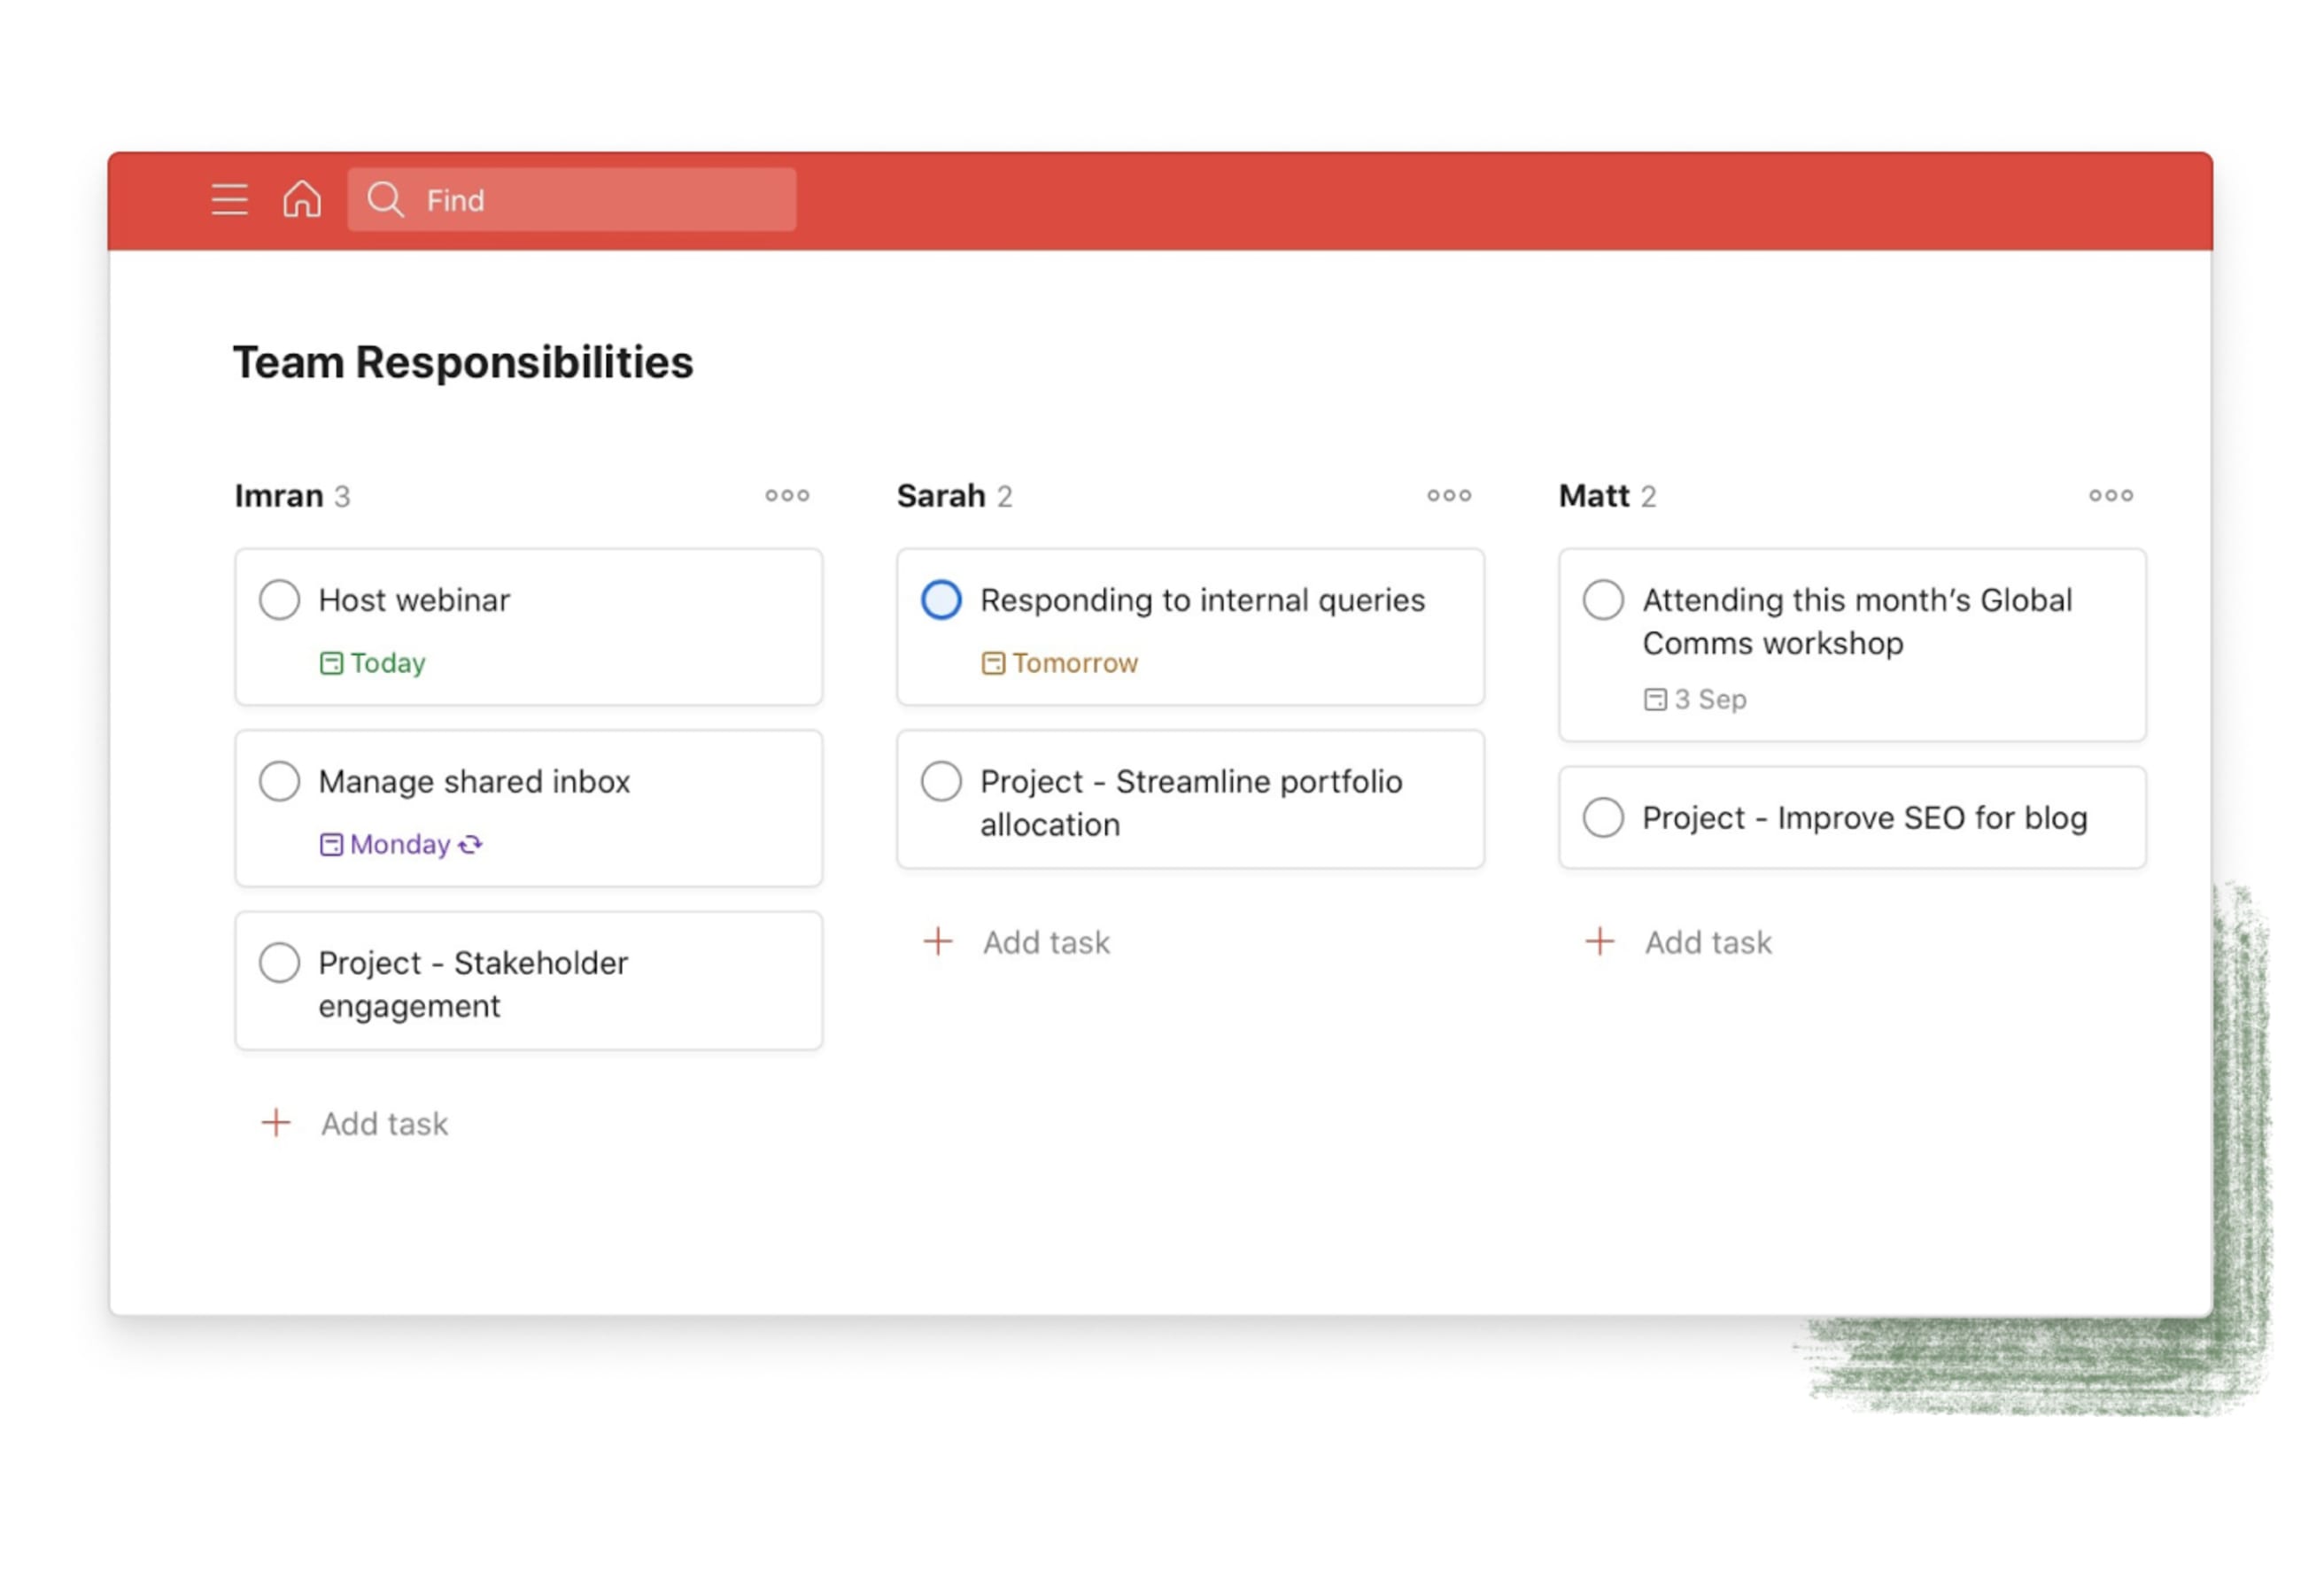The width and height of the screenshot is (2324, 1579).
Task: Complete the Host webinar task checkbox
Action: coord(280,600)
